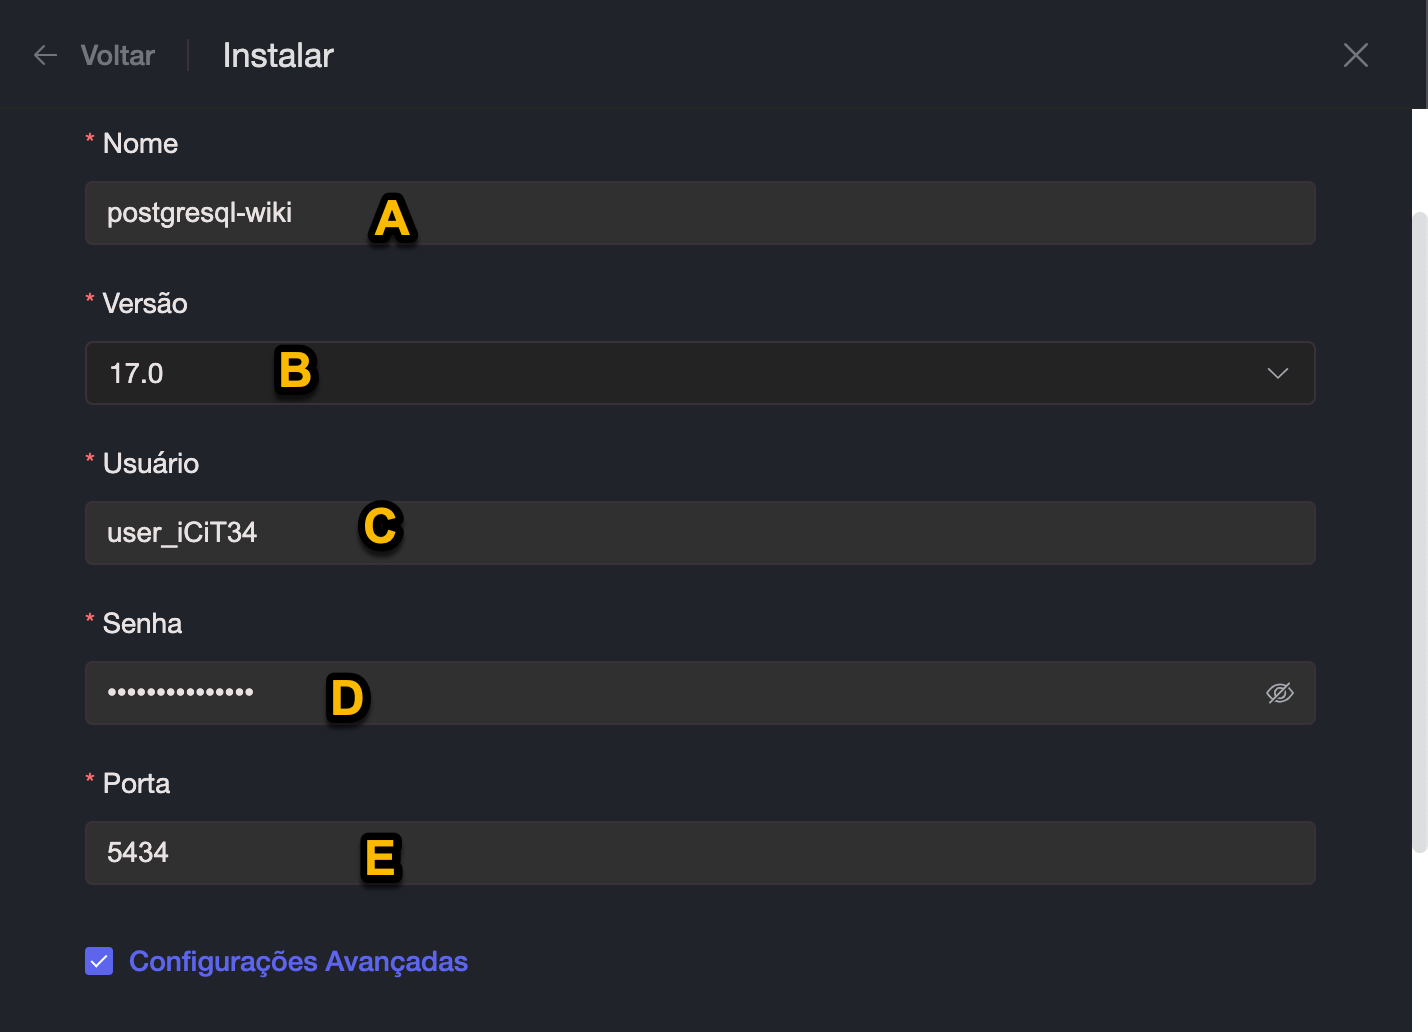Click the Senha field label

pyautogui.click(x=142, y=624)
